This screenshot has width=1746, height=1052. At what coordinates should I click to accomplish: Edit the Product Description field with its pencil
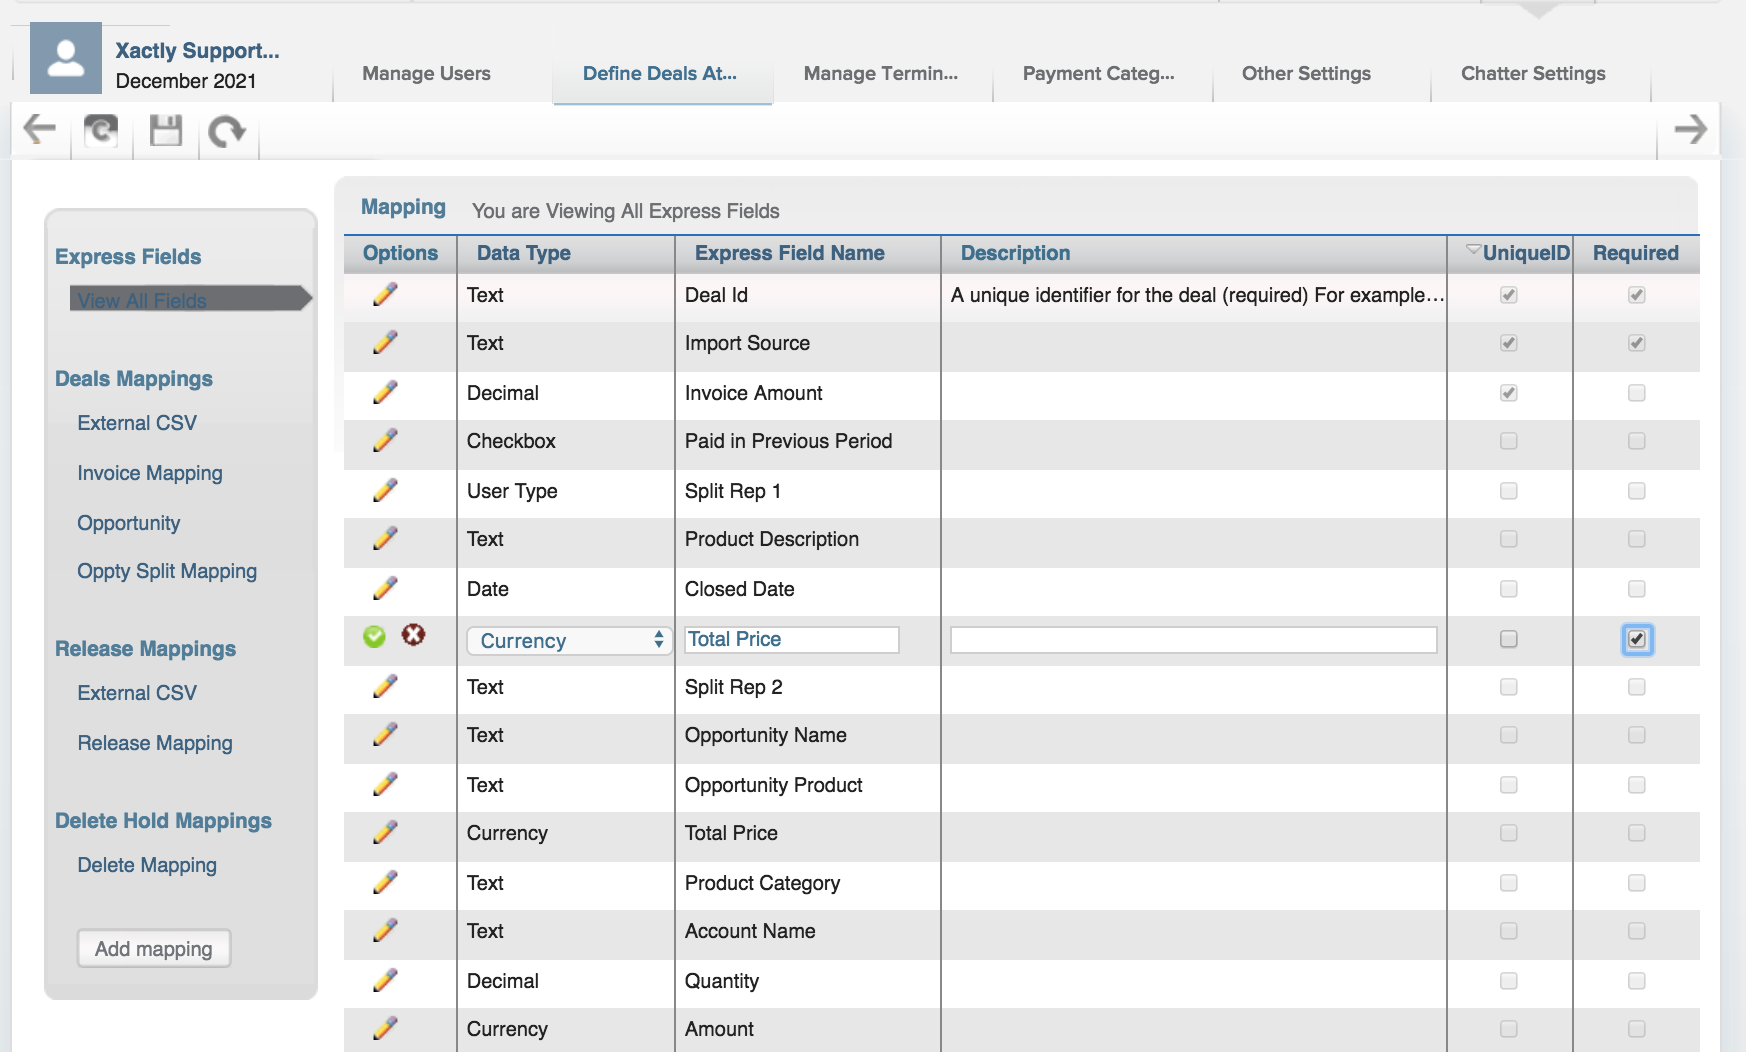pos(385,539)
